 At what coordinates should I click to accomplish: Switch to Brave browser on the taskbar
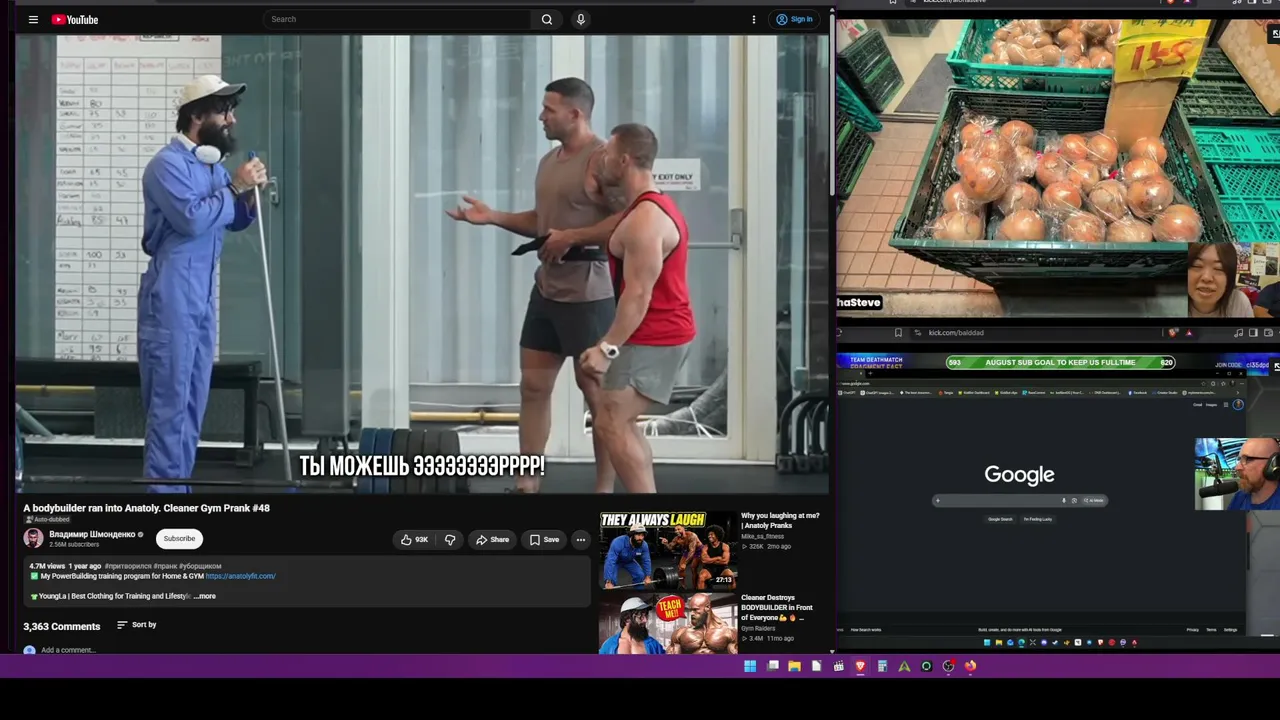860,666
